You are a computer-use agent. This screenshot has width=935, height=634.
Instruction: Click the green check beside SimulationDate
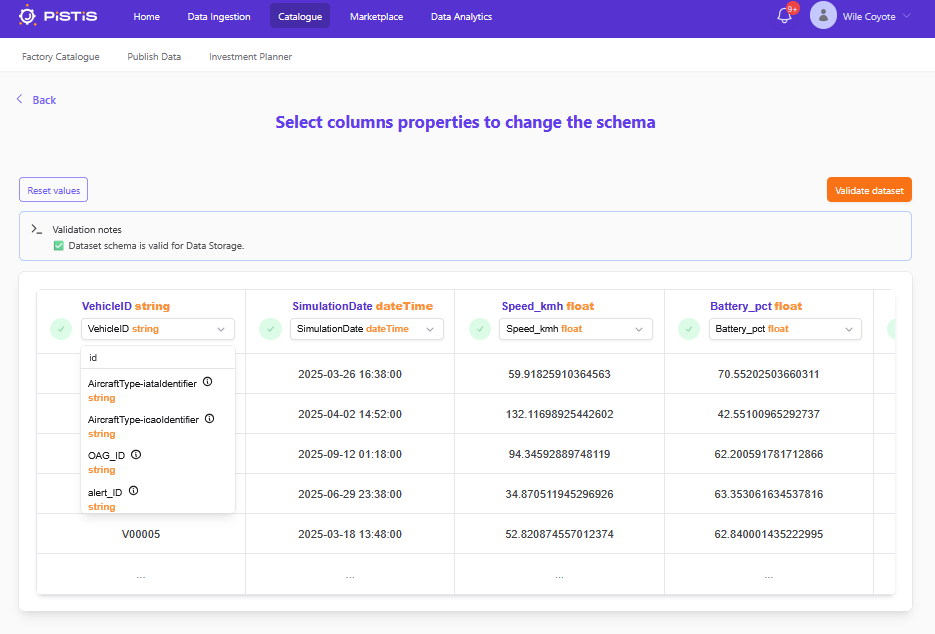(270, 329)
